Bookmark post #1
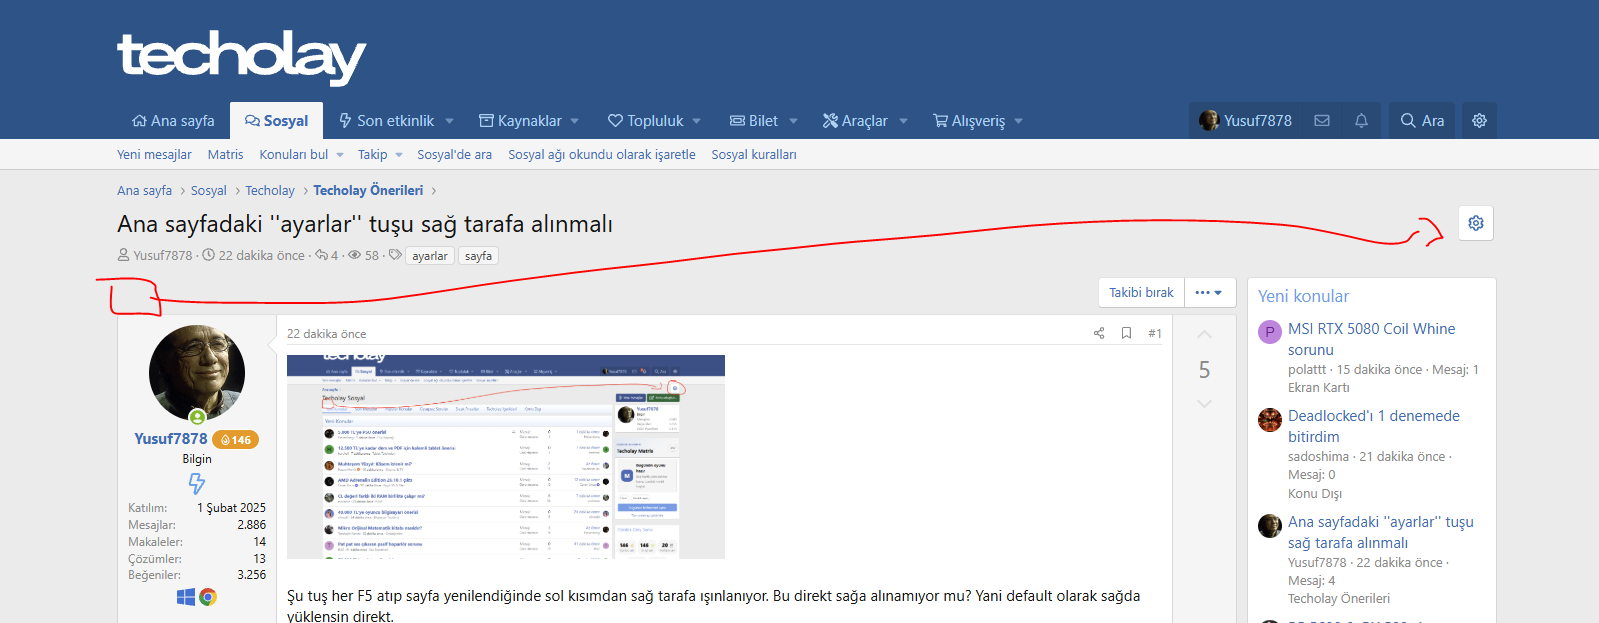The height and width of the screenshot is (623, 1599). click(x=1126, y=333)
